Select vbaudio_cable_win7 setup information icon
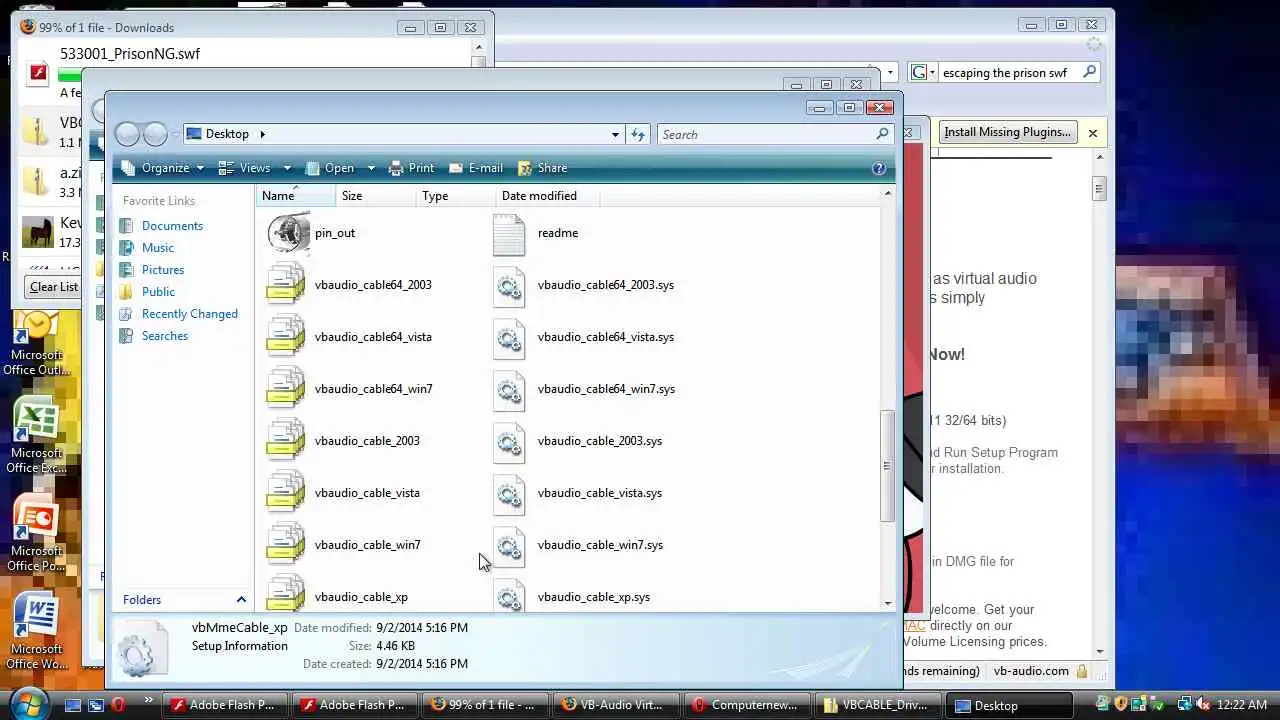The height and width of the screenshot is (720, 1280). (286, 545)
